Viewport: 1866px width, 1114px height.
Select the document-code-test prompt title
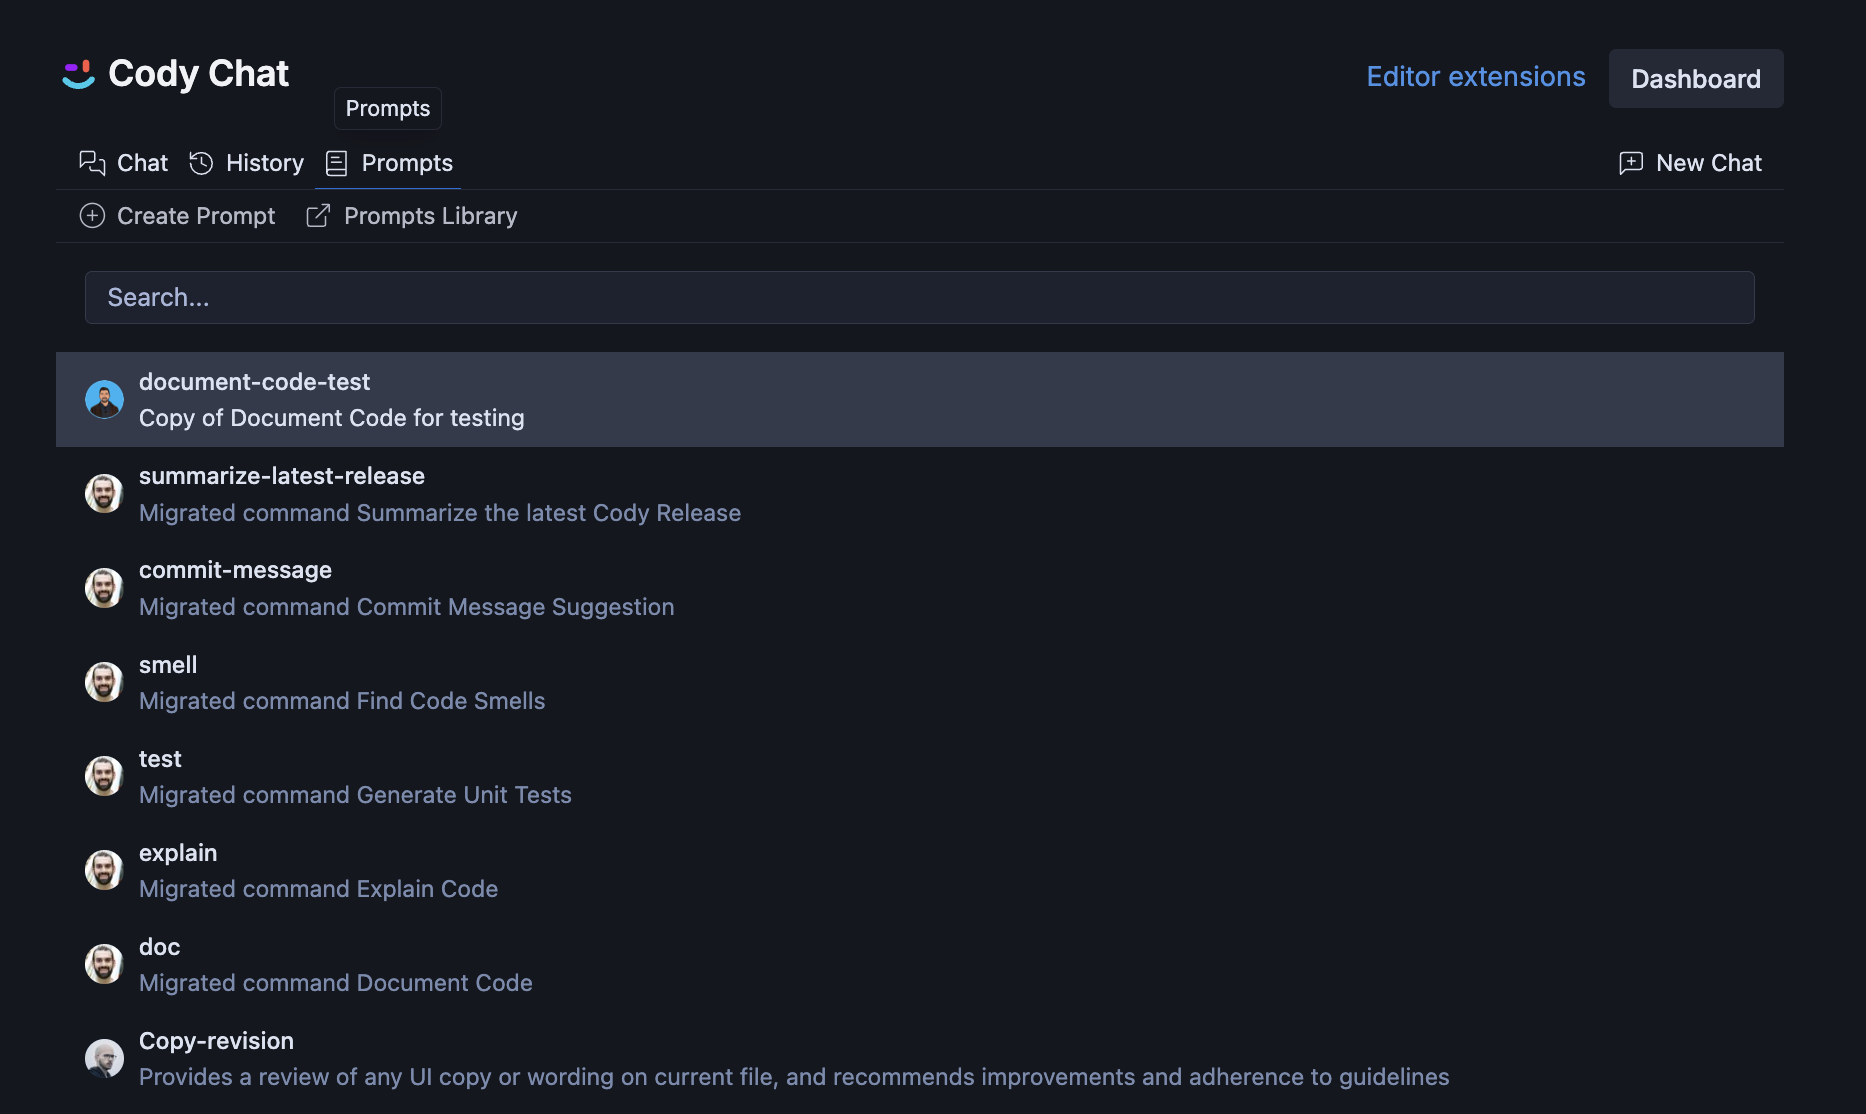tap(254, 382)
